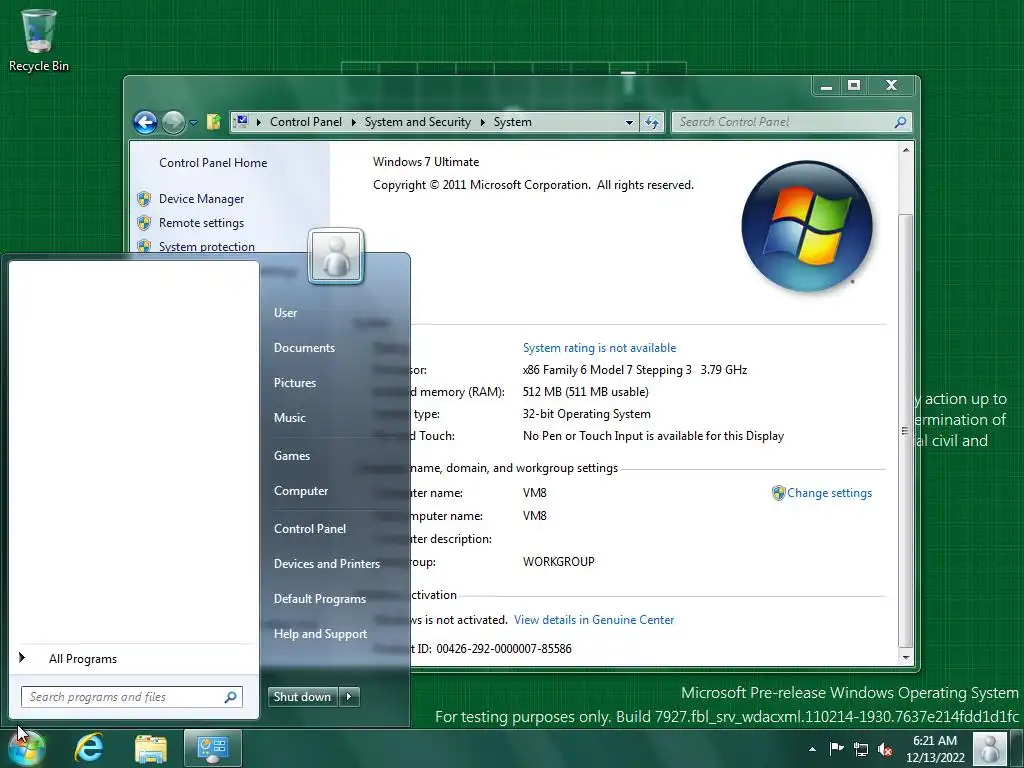
Task: Click the user account picture in Start menu
Action: [x=336, y=256]
